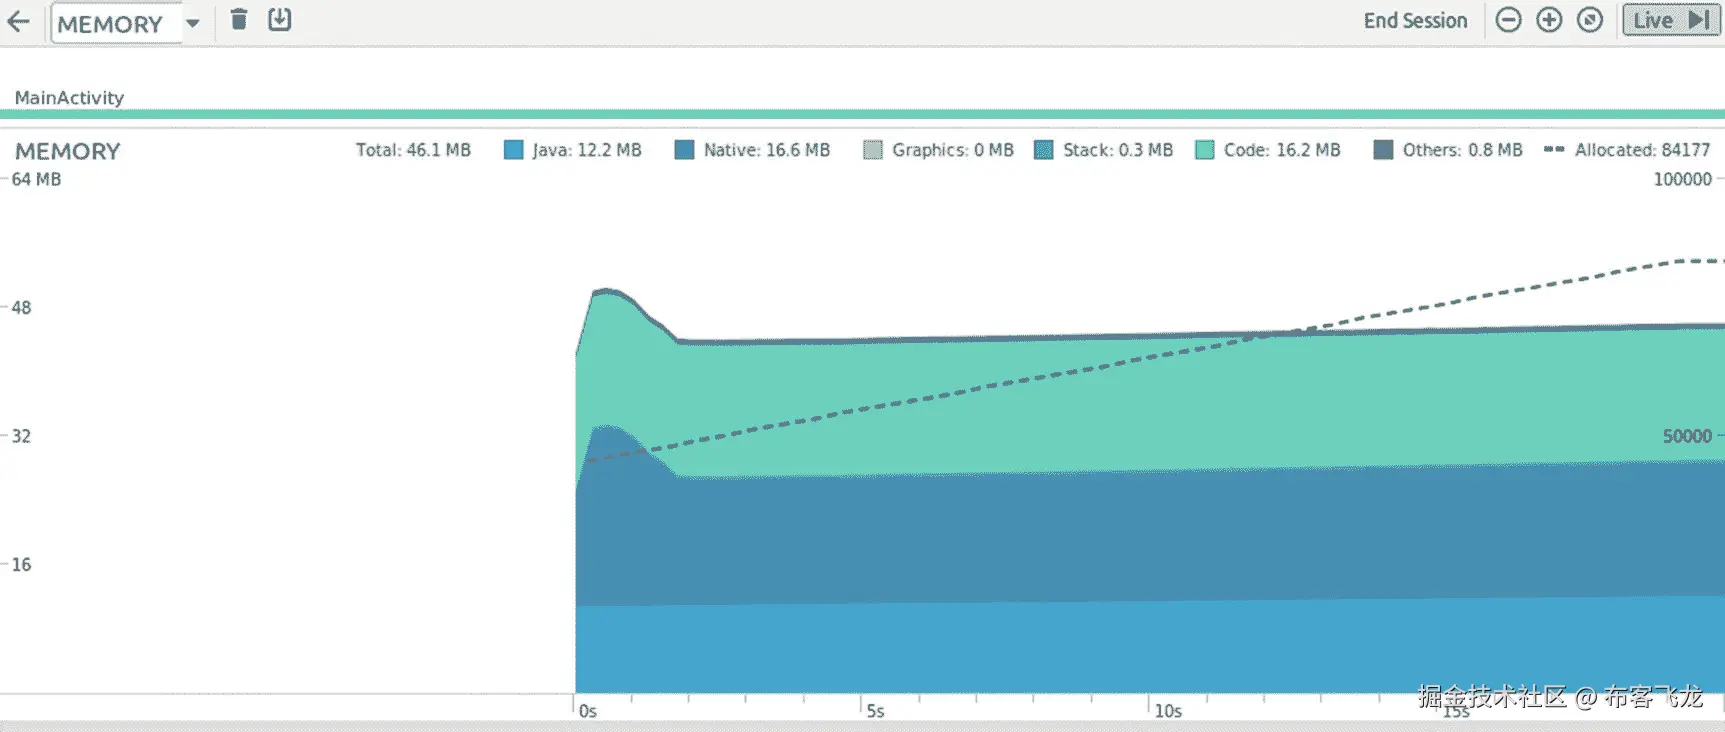Open the MEMORY profiler dropdown
Image resolution: width=1725 pixels, height=732 pixels.
128,23
